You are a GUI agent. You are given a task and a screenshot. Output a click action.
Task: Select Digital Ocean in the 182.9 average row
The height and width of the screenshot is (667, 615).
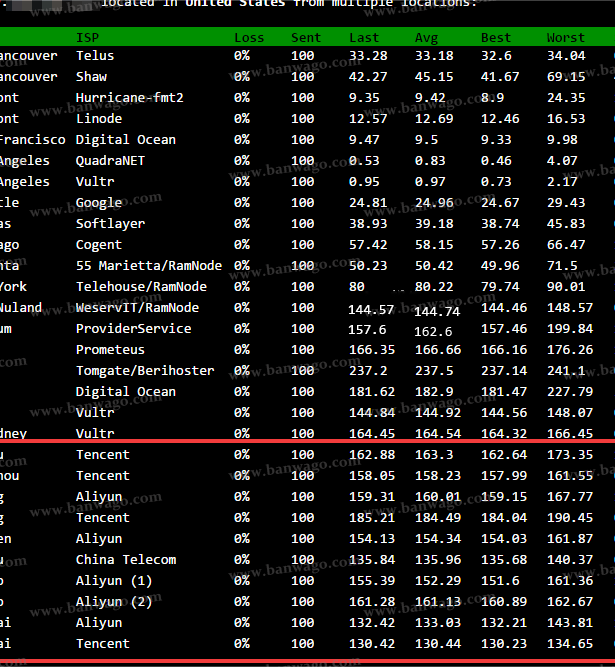click(x=126, y=392)
